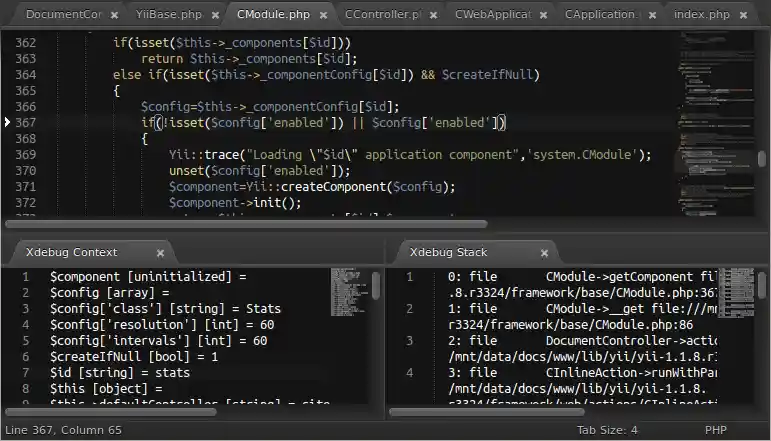The image size is (771, 441).
Task: Click the $createIfNull [bool] = 1 row
Action: tap(134, 357)
